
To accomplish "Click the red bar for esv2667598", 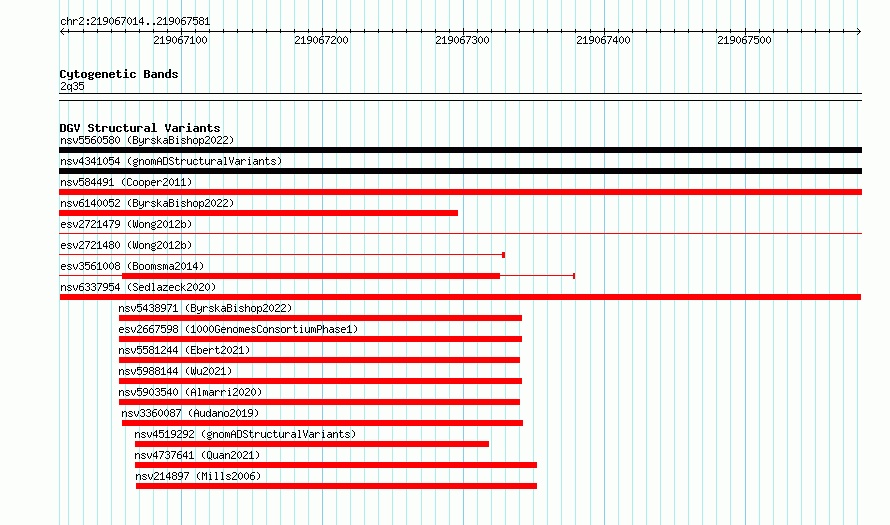I will [x=320, y=339].
